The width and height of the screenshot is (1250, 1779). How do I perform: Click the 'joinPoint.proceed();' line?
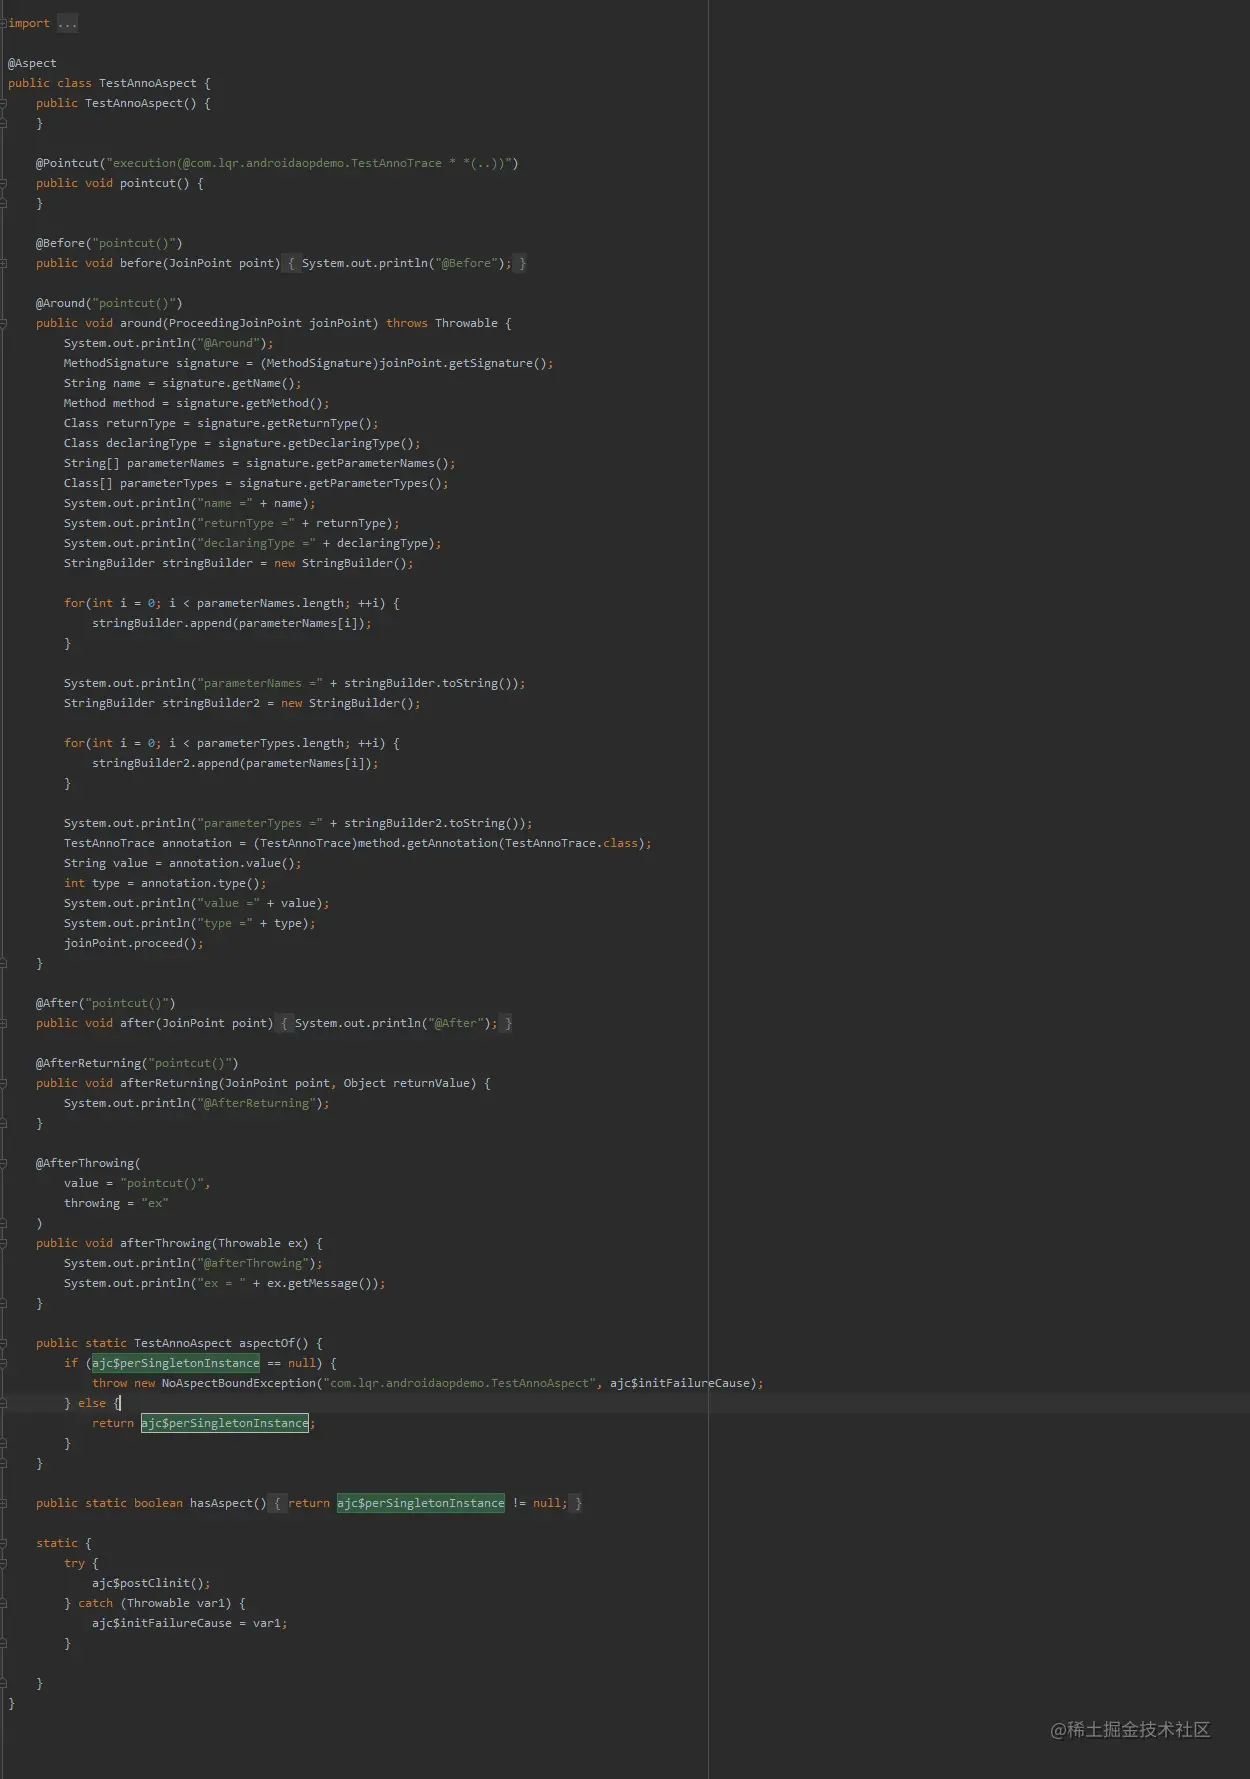click(x=134, y=943)
